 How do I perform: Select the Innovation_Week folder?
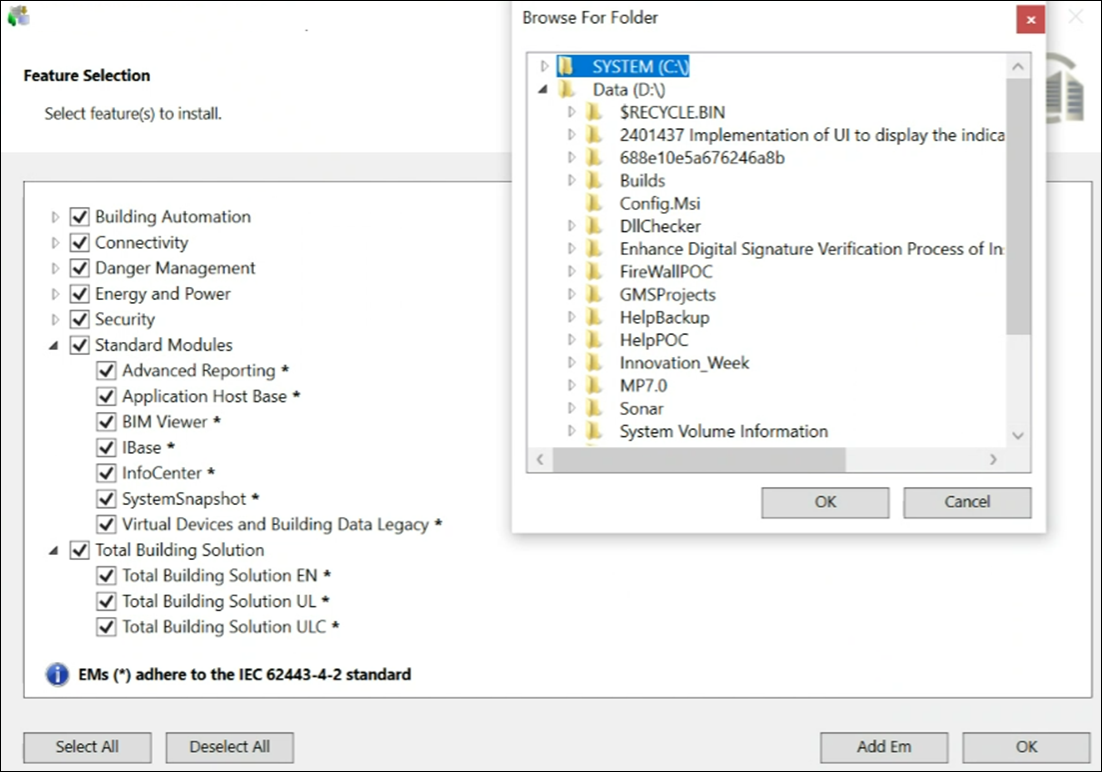(x=684, y=363)
